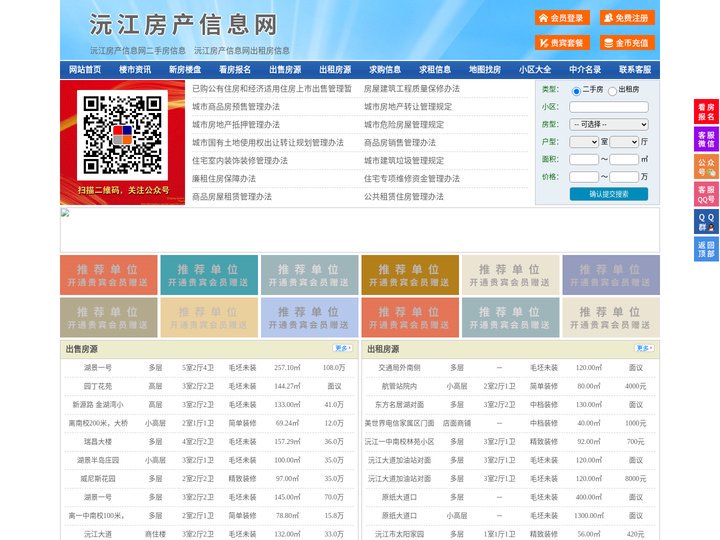Open the 公共租赁住房管理办法 link

(x=404, y=197)
